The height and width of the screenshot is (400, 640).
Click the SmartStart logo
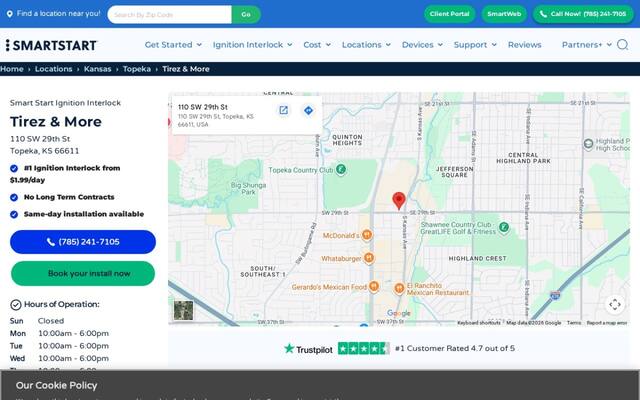pyautogui.click(x=51, y=45)
